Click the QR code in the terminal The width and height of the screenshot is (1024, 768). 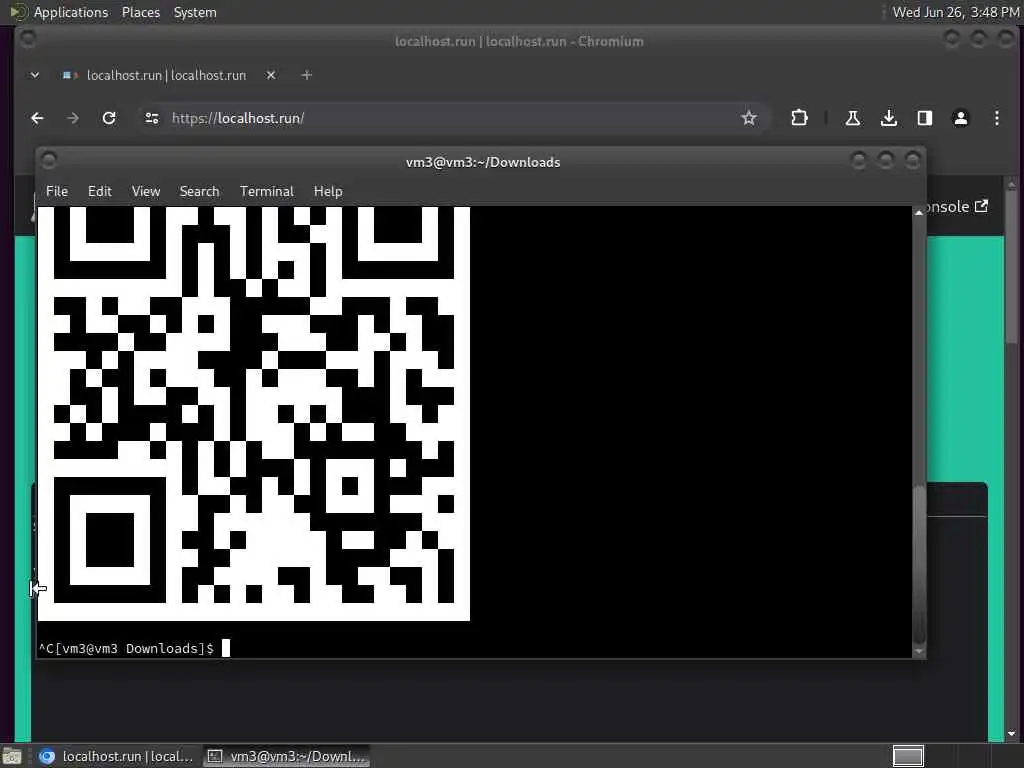(253, 413)
